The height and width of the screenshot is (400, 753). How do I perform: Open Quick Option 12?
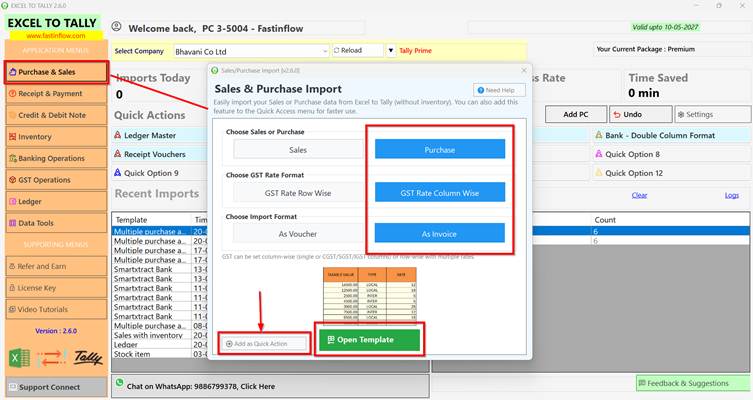click(x=672, y=173)
